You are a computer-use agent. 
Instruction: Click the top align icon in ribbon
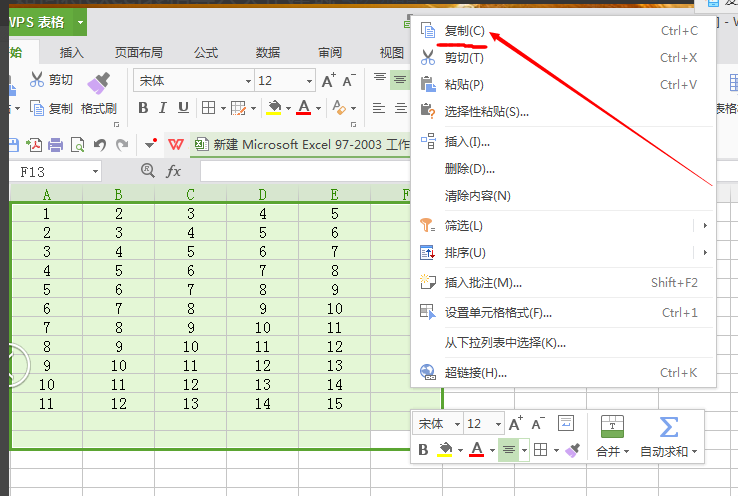click(380, 78)
